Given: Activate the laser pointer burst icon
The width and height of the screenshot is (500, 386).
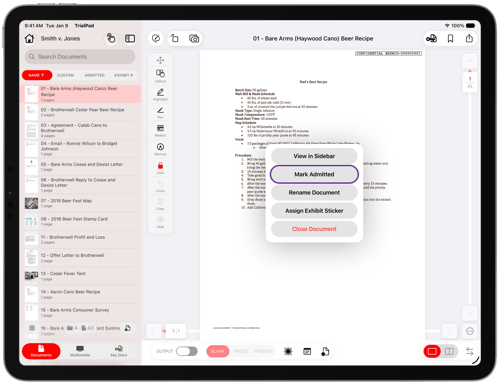Looking at the screenshot, I should [x=288, y=351].
